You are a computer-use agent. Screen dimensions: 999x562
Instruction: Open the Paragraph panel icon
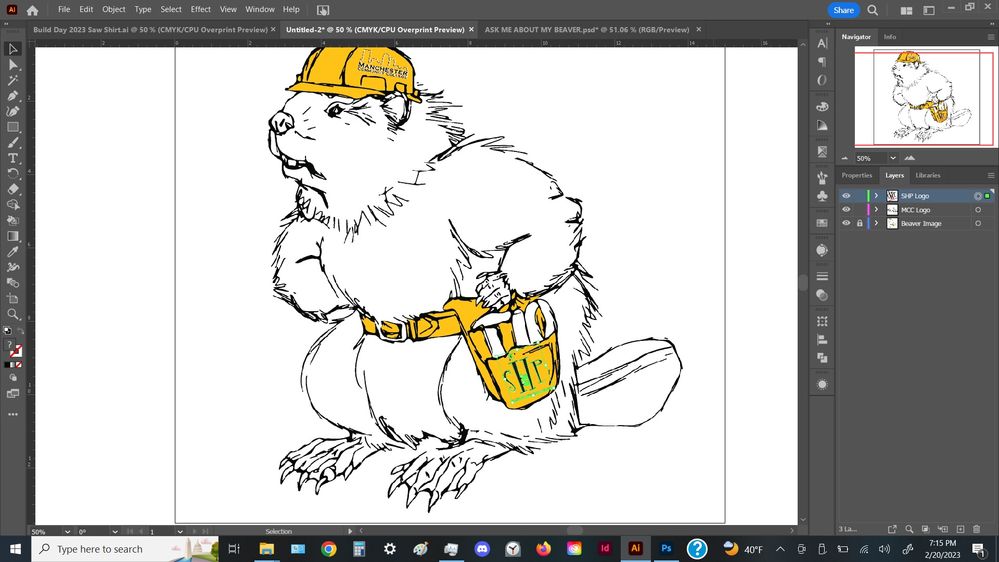pos(823,62)
